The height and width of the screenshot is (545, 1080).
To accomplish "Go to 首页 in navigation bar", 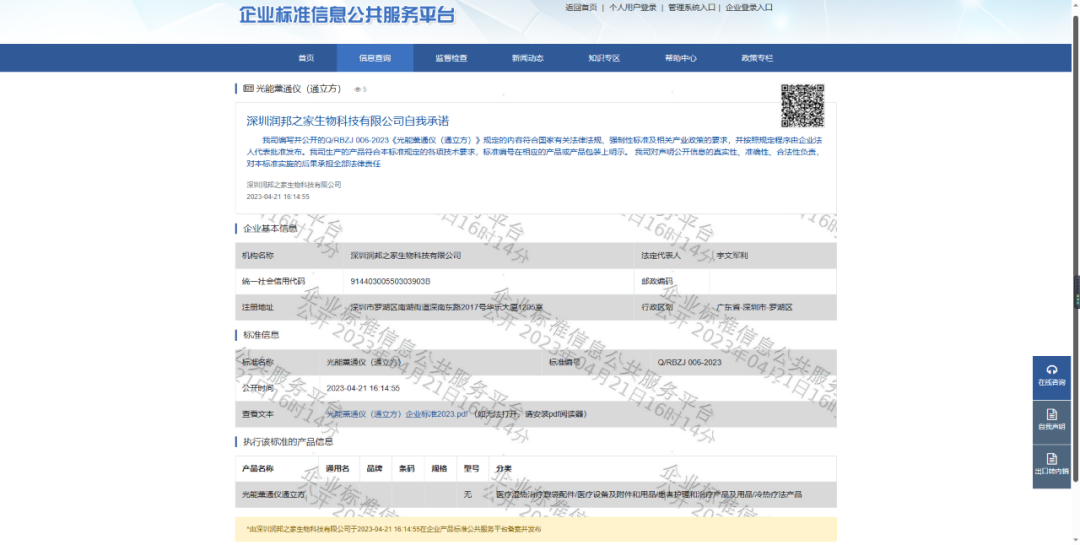I will click(306, 59).
